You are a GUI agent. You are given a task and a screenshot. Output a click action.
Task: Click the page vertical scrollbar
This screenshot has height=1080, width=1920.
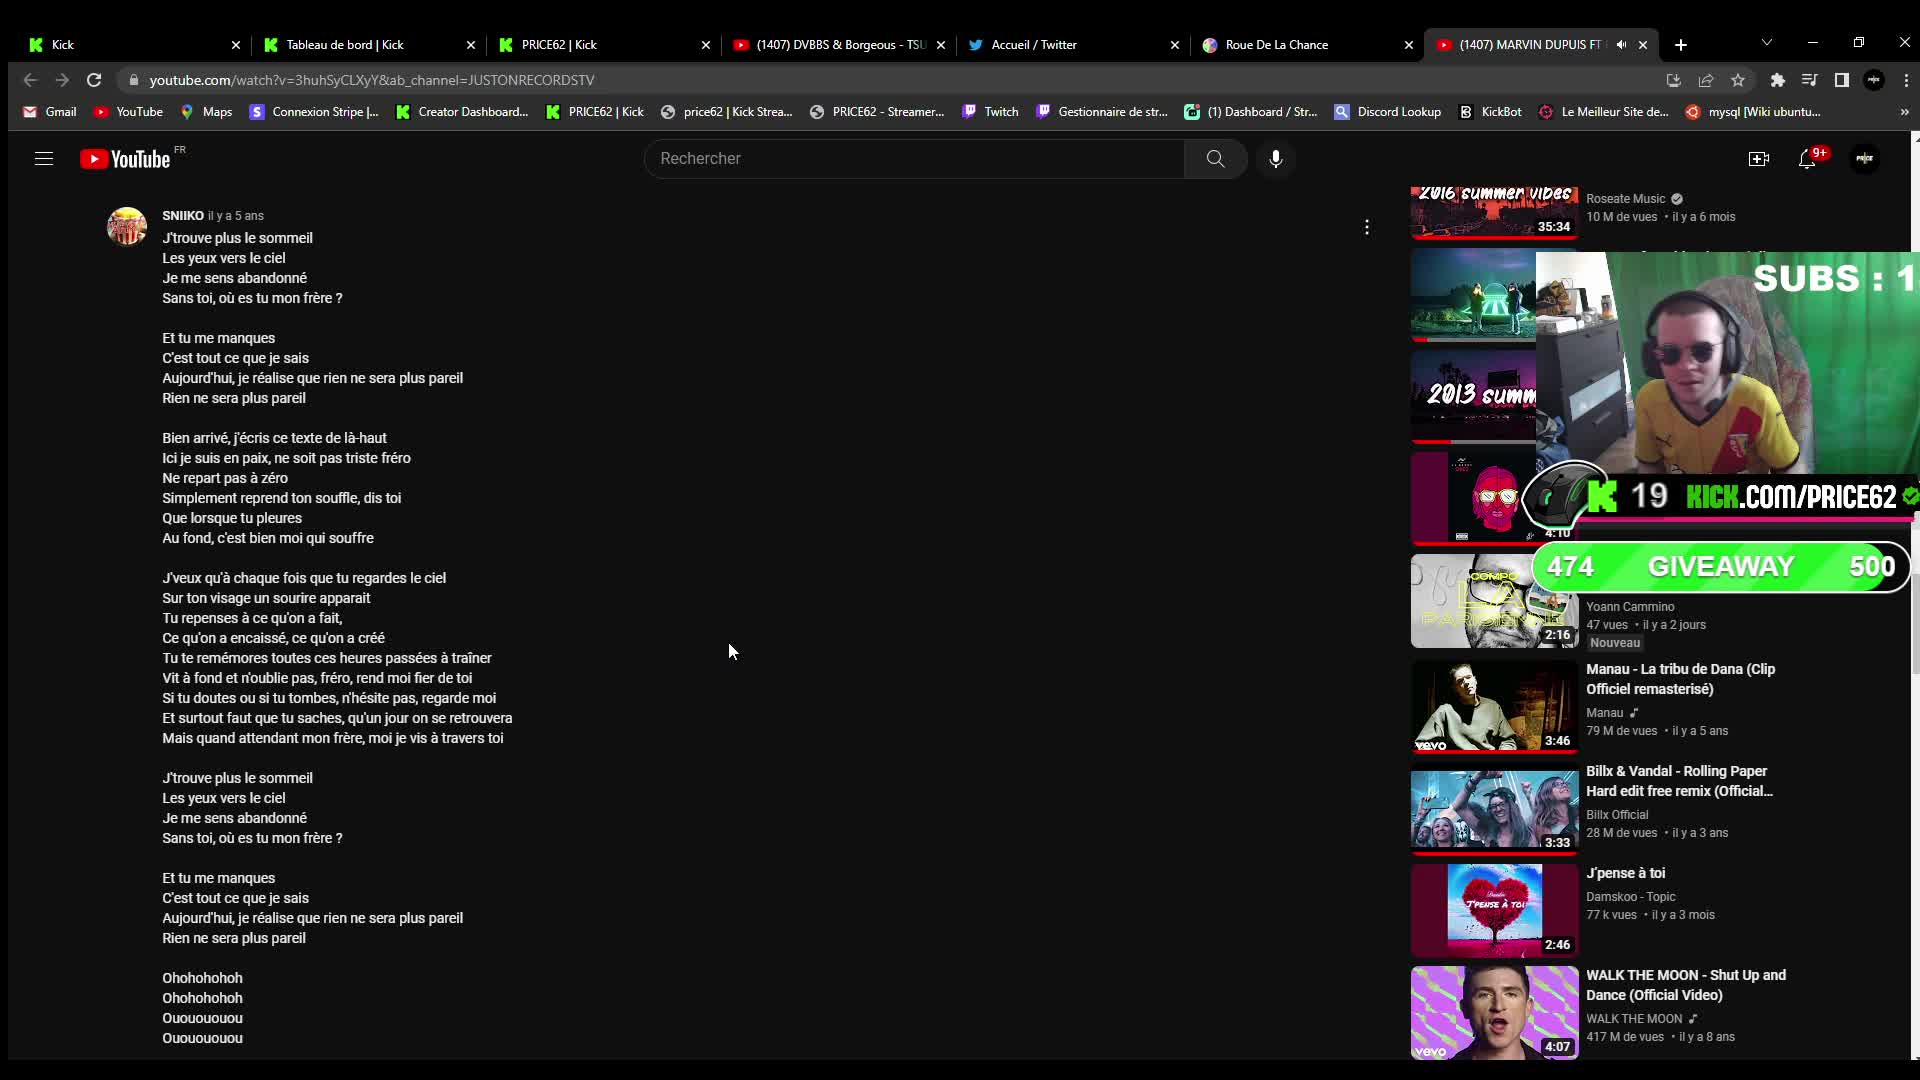point(1915,595)
